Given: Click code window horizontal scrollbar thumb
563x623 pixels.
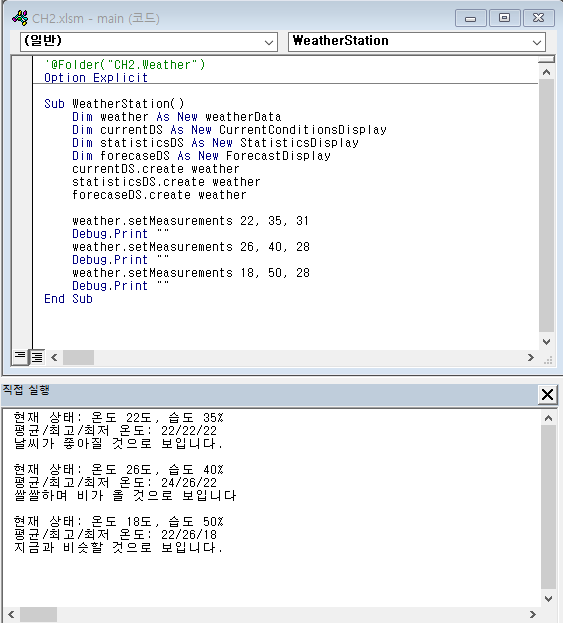Looking at the screenshot, I should 78,358.
